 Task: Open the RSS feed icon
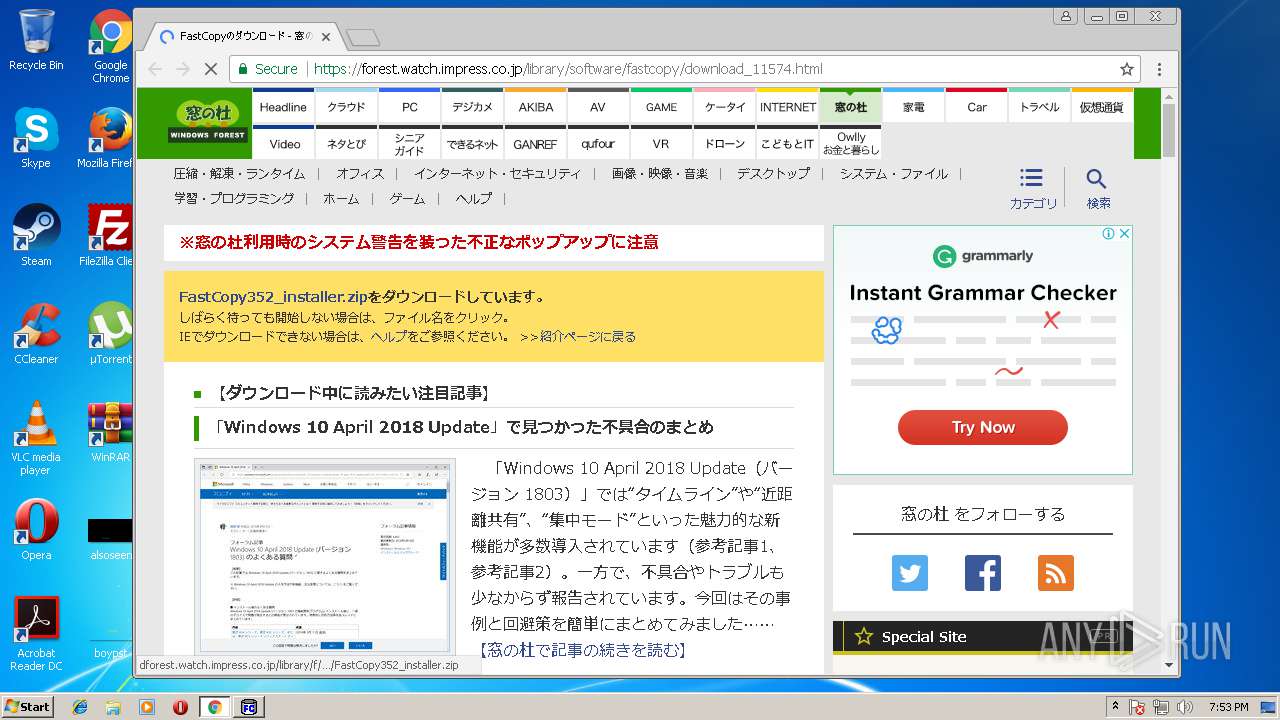point(1056,573)
